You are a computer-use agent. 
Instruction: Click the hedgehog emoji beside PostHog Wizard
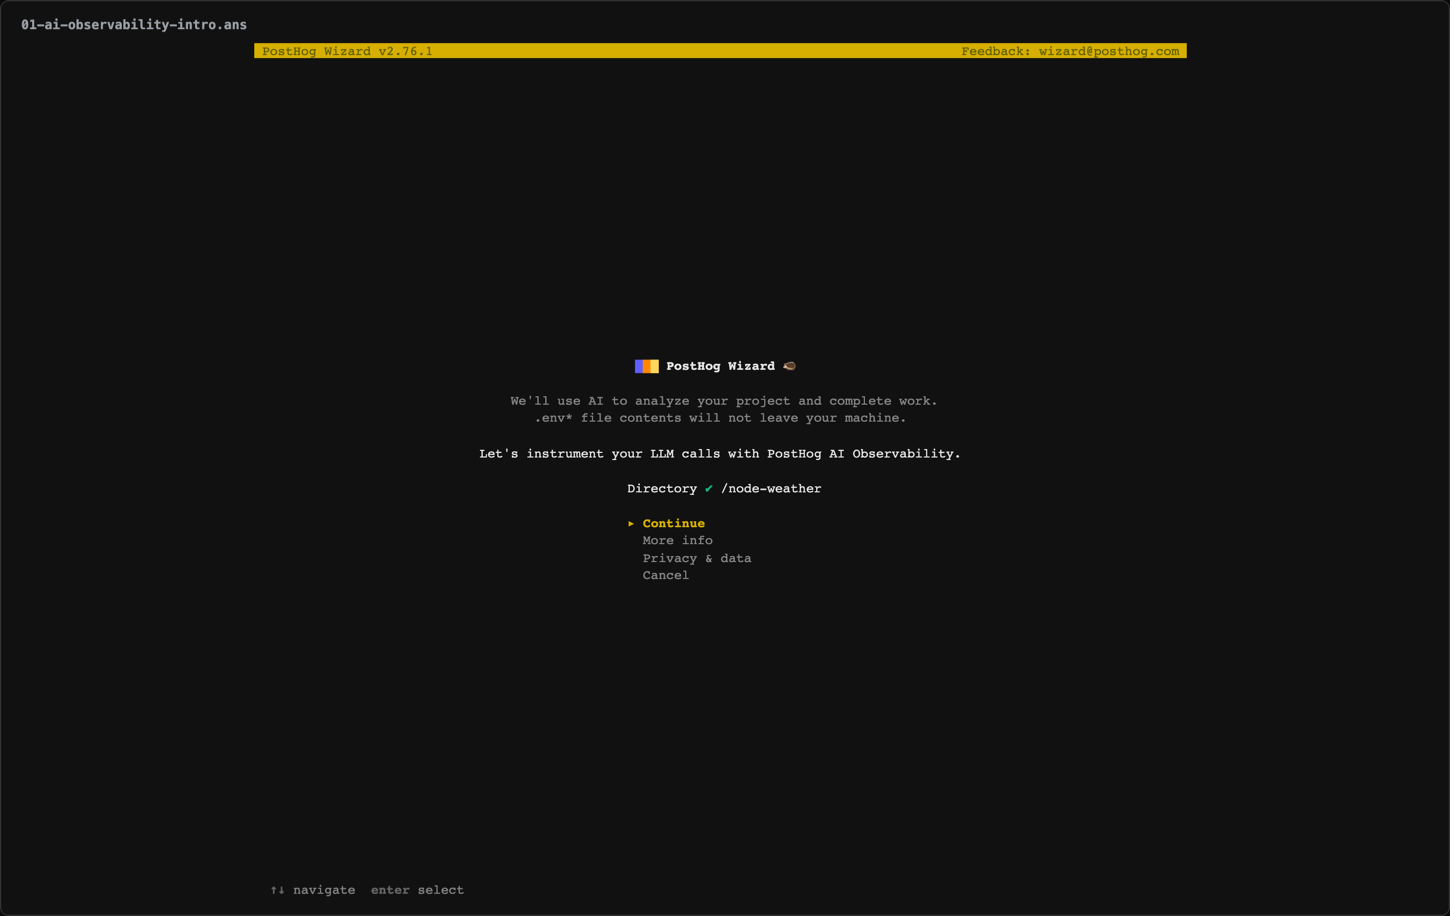point(789,366)
